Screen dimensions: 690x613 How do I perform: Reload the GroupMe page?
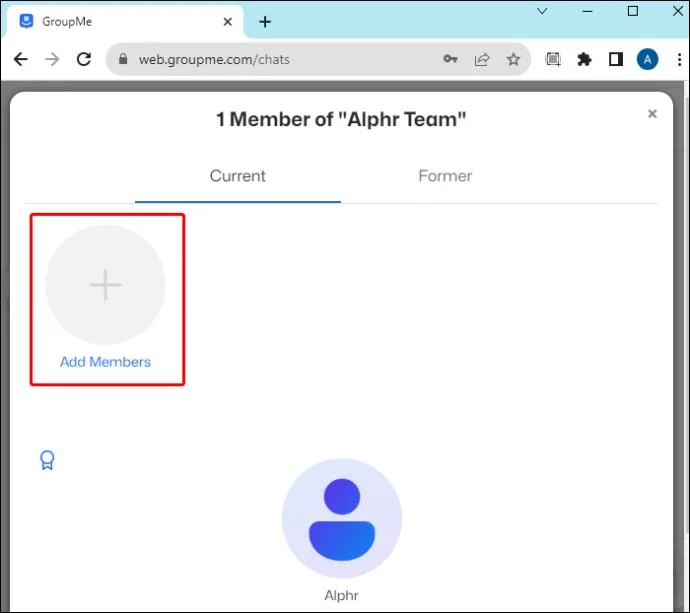click(84, 59)
